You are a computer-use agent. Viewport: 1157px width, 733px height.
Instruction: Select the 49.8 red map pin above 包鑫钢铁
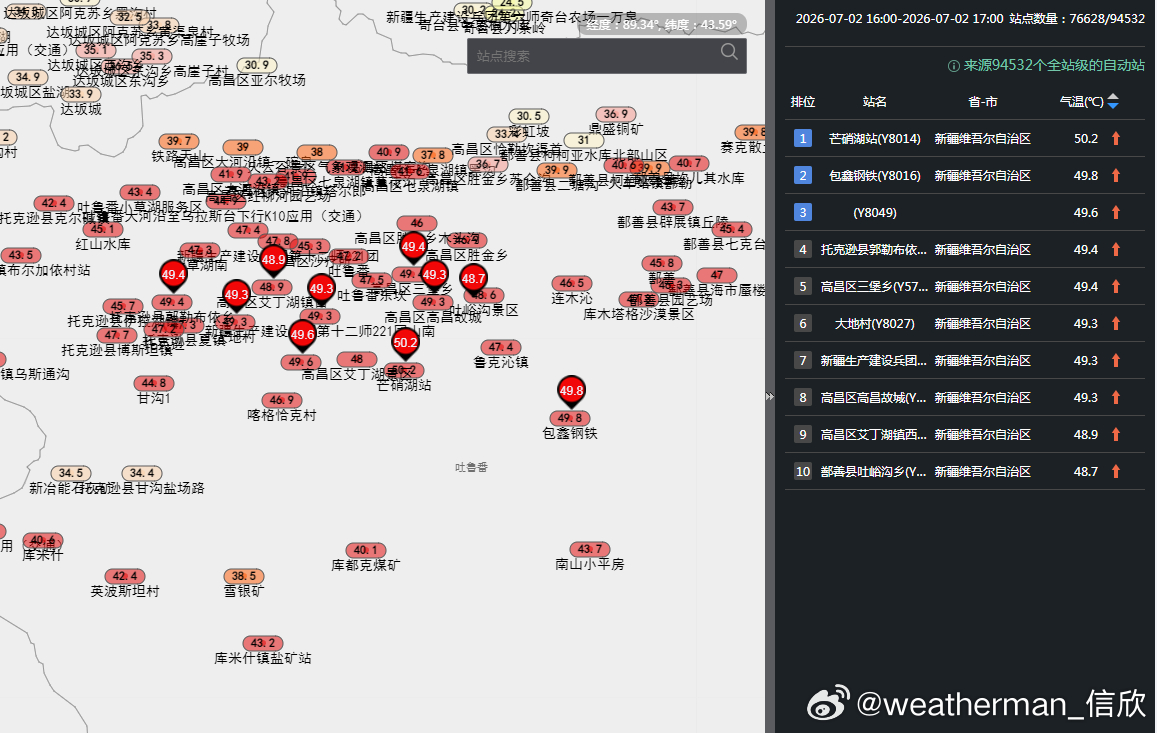pyautogui.click(x=571, y=392)
